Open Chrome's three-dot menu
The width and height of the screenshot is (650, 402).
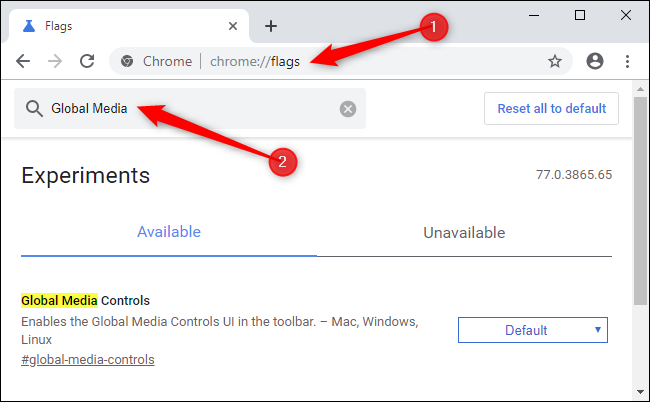pos(627,61)
